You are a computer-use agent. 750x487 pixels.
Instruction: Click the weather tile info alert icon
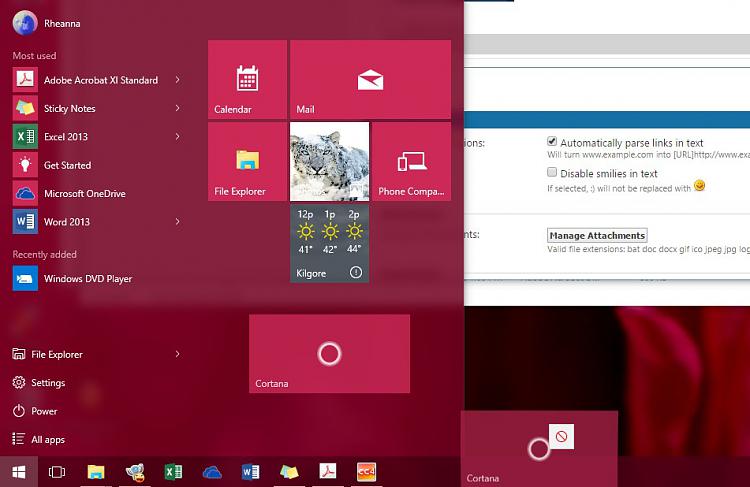click(356, 272)
